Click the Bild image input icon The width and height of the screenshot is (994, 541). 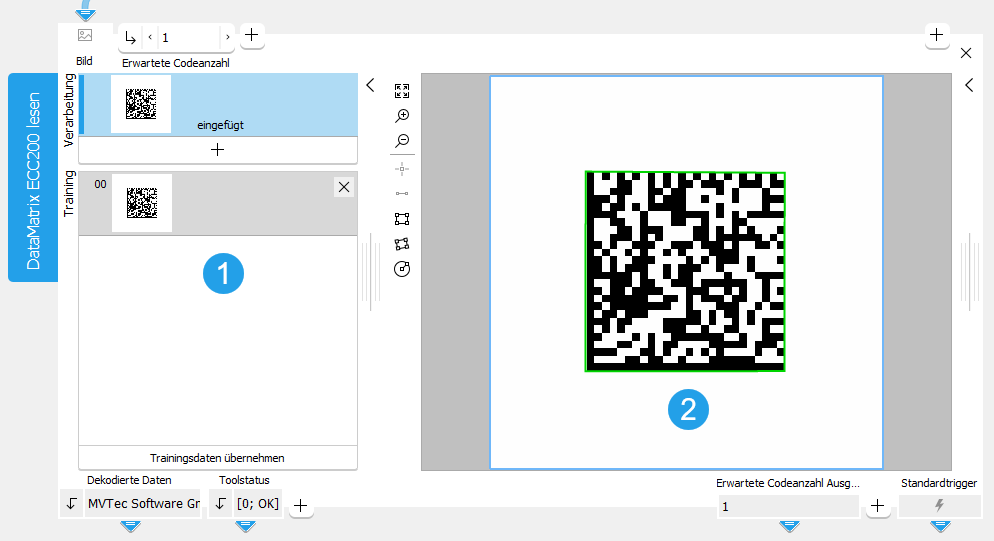coord(85,36)
